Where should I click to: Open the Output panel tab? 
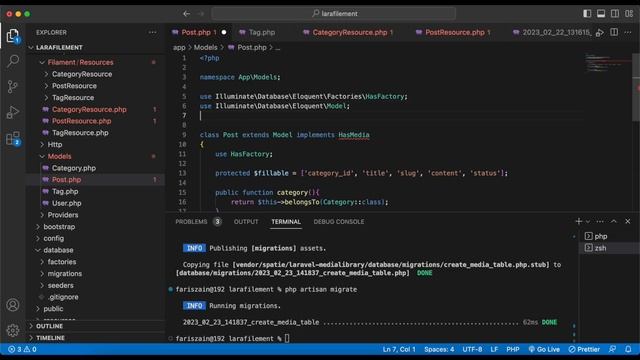click(x=246, y=222)
